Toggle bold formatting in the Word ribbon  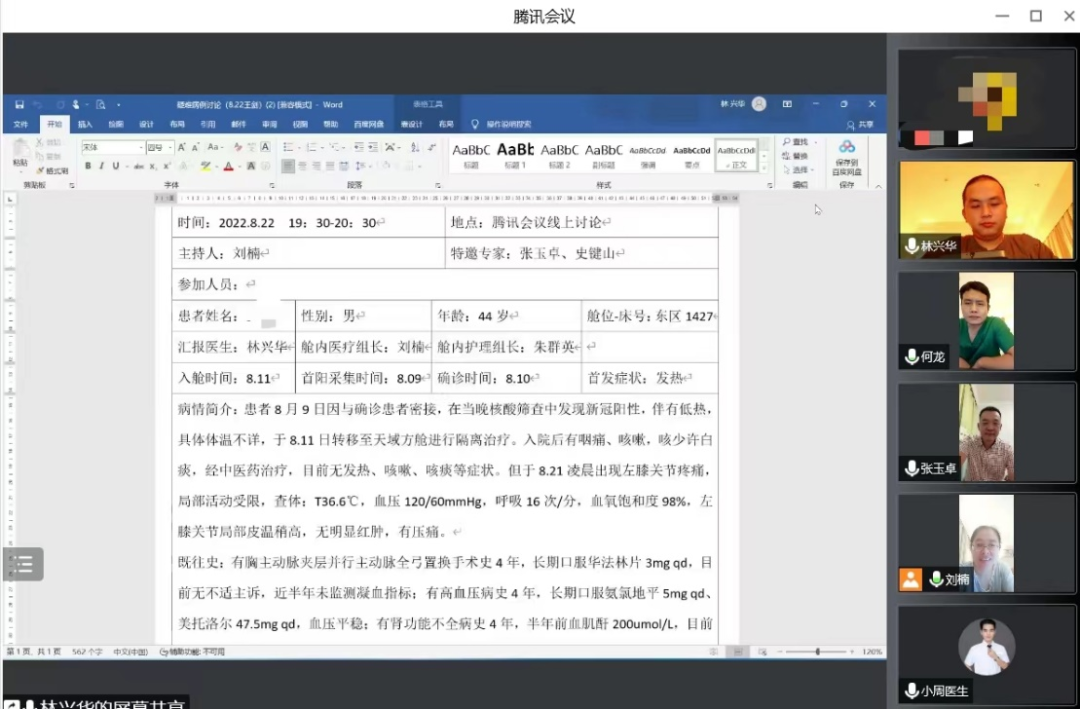click(x=89, y=166)
